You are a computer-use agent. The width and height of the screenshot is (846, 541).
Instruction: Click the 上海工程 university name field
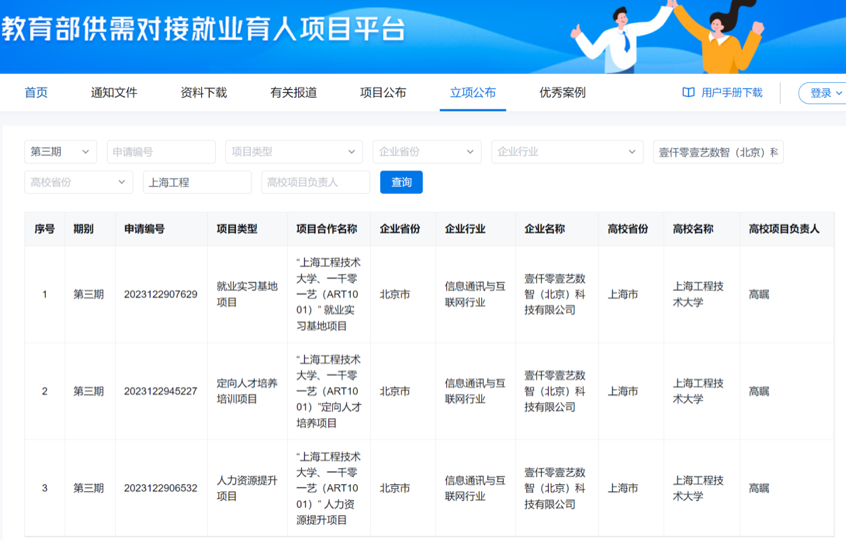197,182
